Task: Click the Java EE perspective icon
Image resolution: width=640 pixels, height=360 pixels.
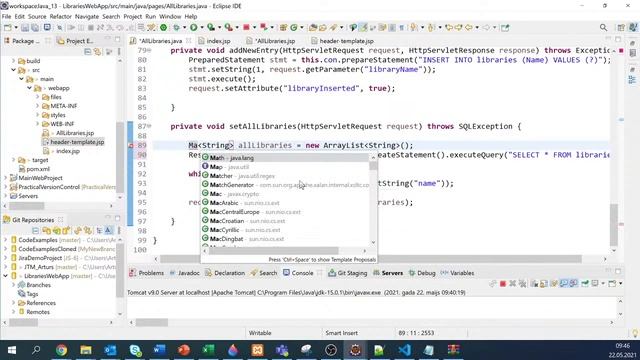Action: (633, 28)
